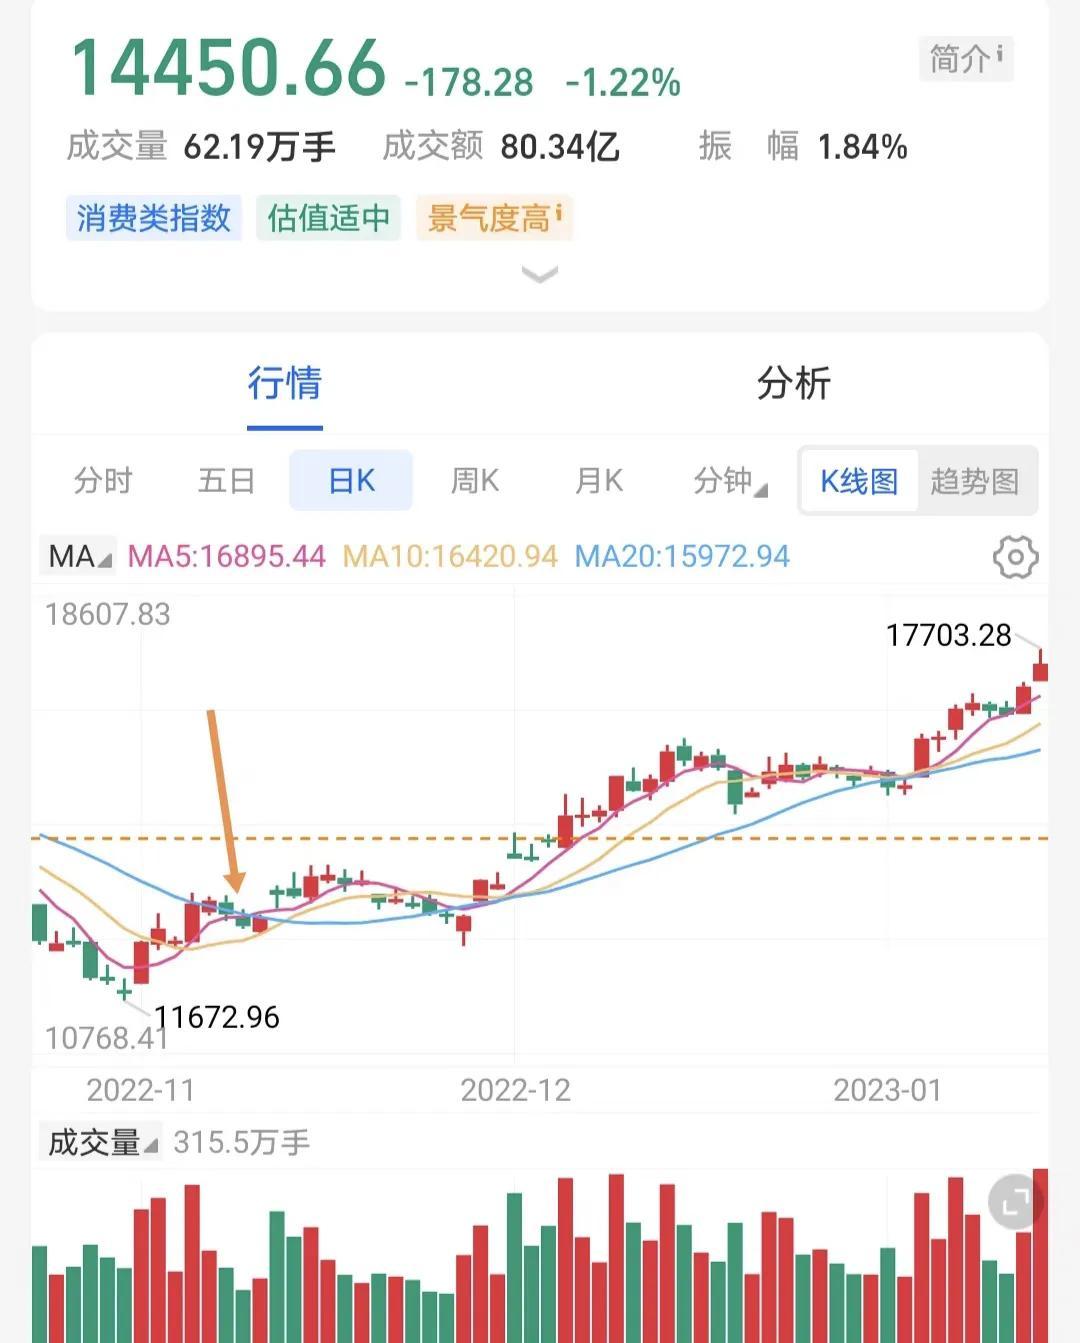
Task: Open the chart settings gear icon
Action: [x=1015, y=557]
